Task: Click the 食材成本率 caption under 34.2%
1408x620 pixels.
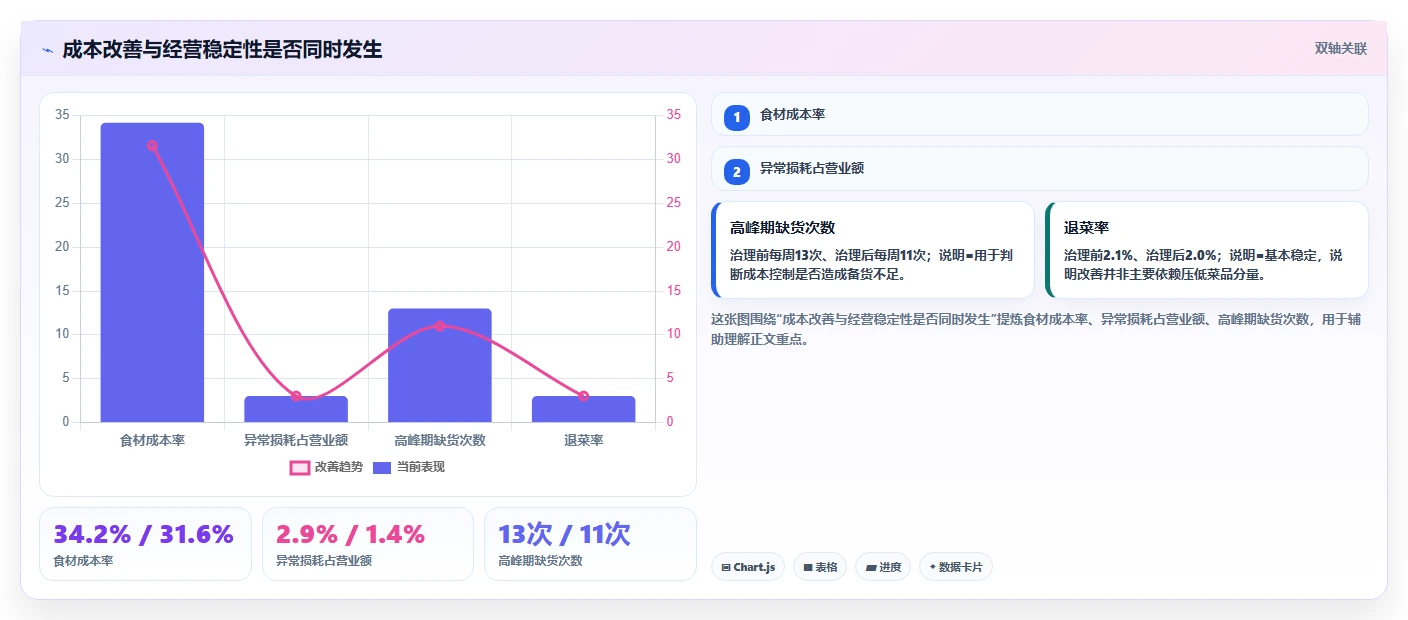Action: coord(83,561)
